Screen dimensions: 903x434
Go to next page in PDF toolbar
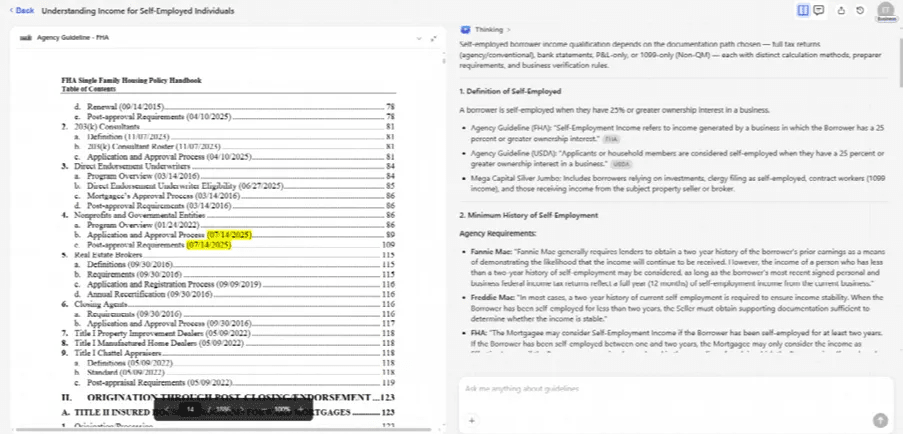242,409
